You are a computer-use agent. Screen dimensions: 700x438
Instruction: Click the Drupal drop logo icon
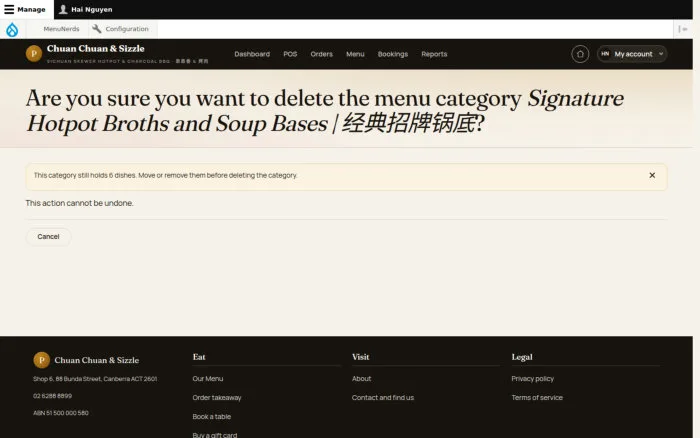point(12,29)
